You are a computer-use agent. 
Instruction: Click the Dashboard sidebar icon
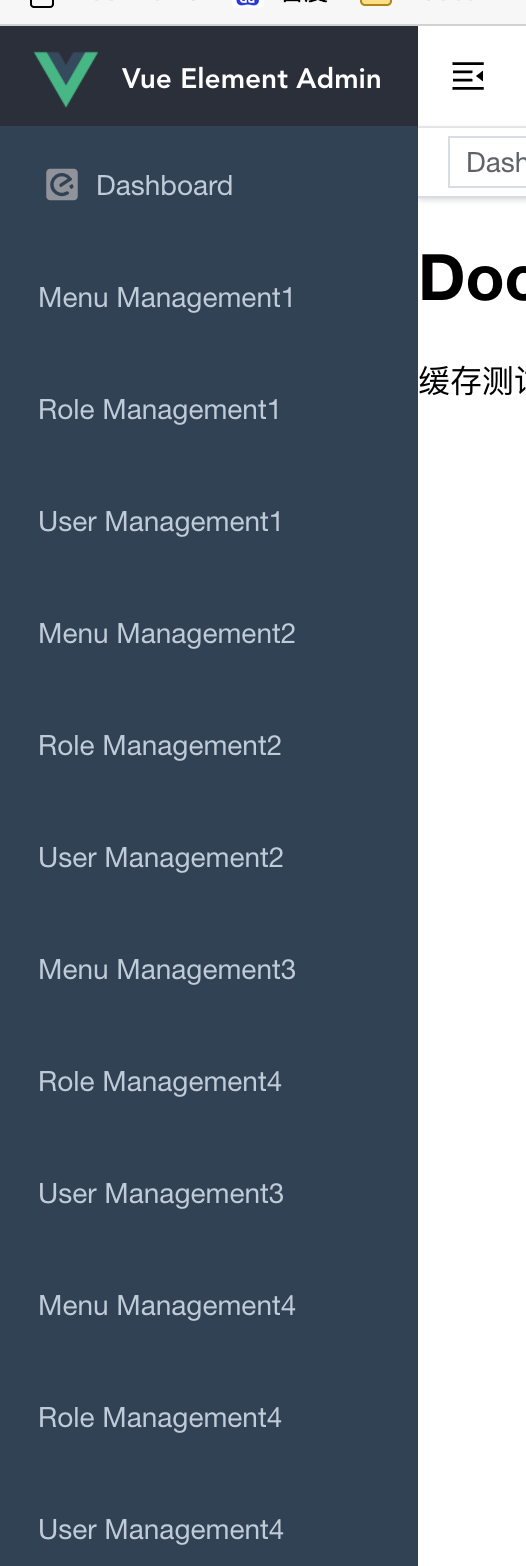(62, 185)
